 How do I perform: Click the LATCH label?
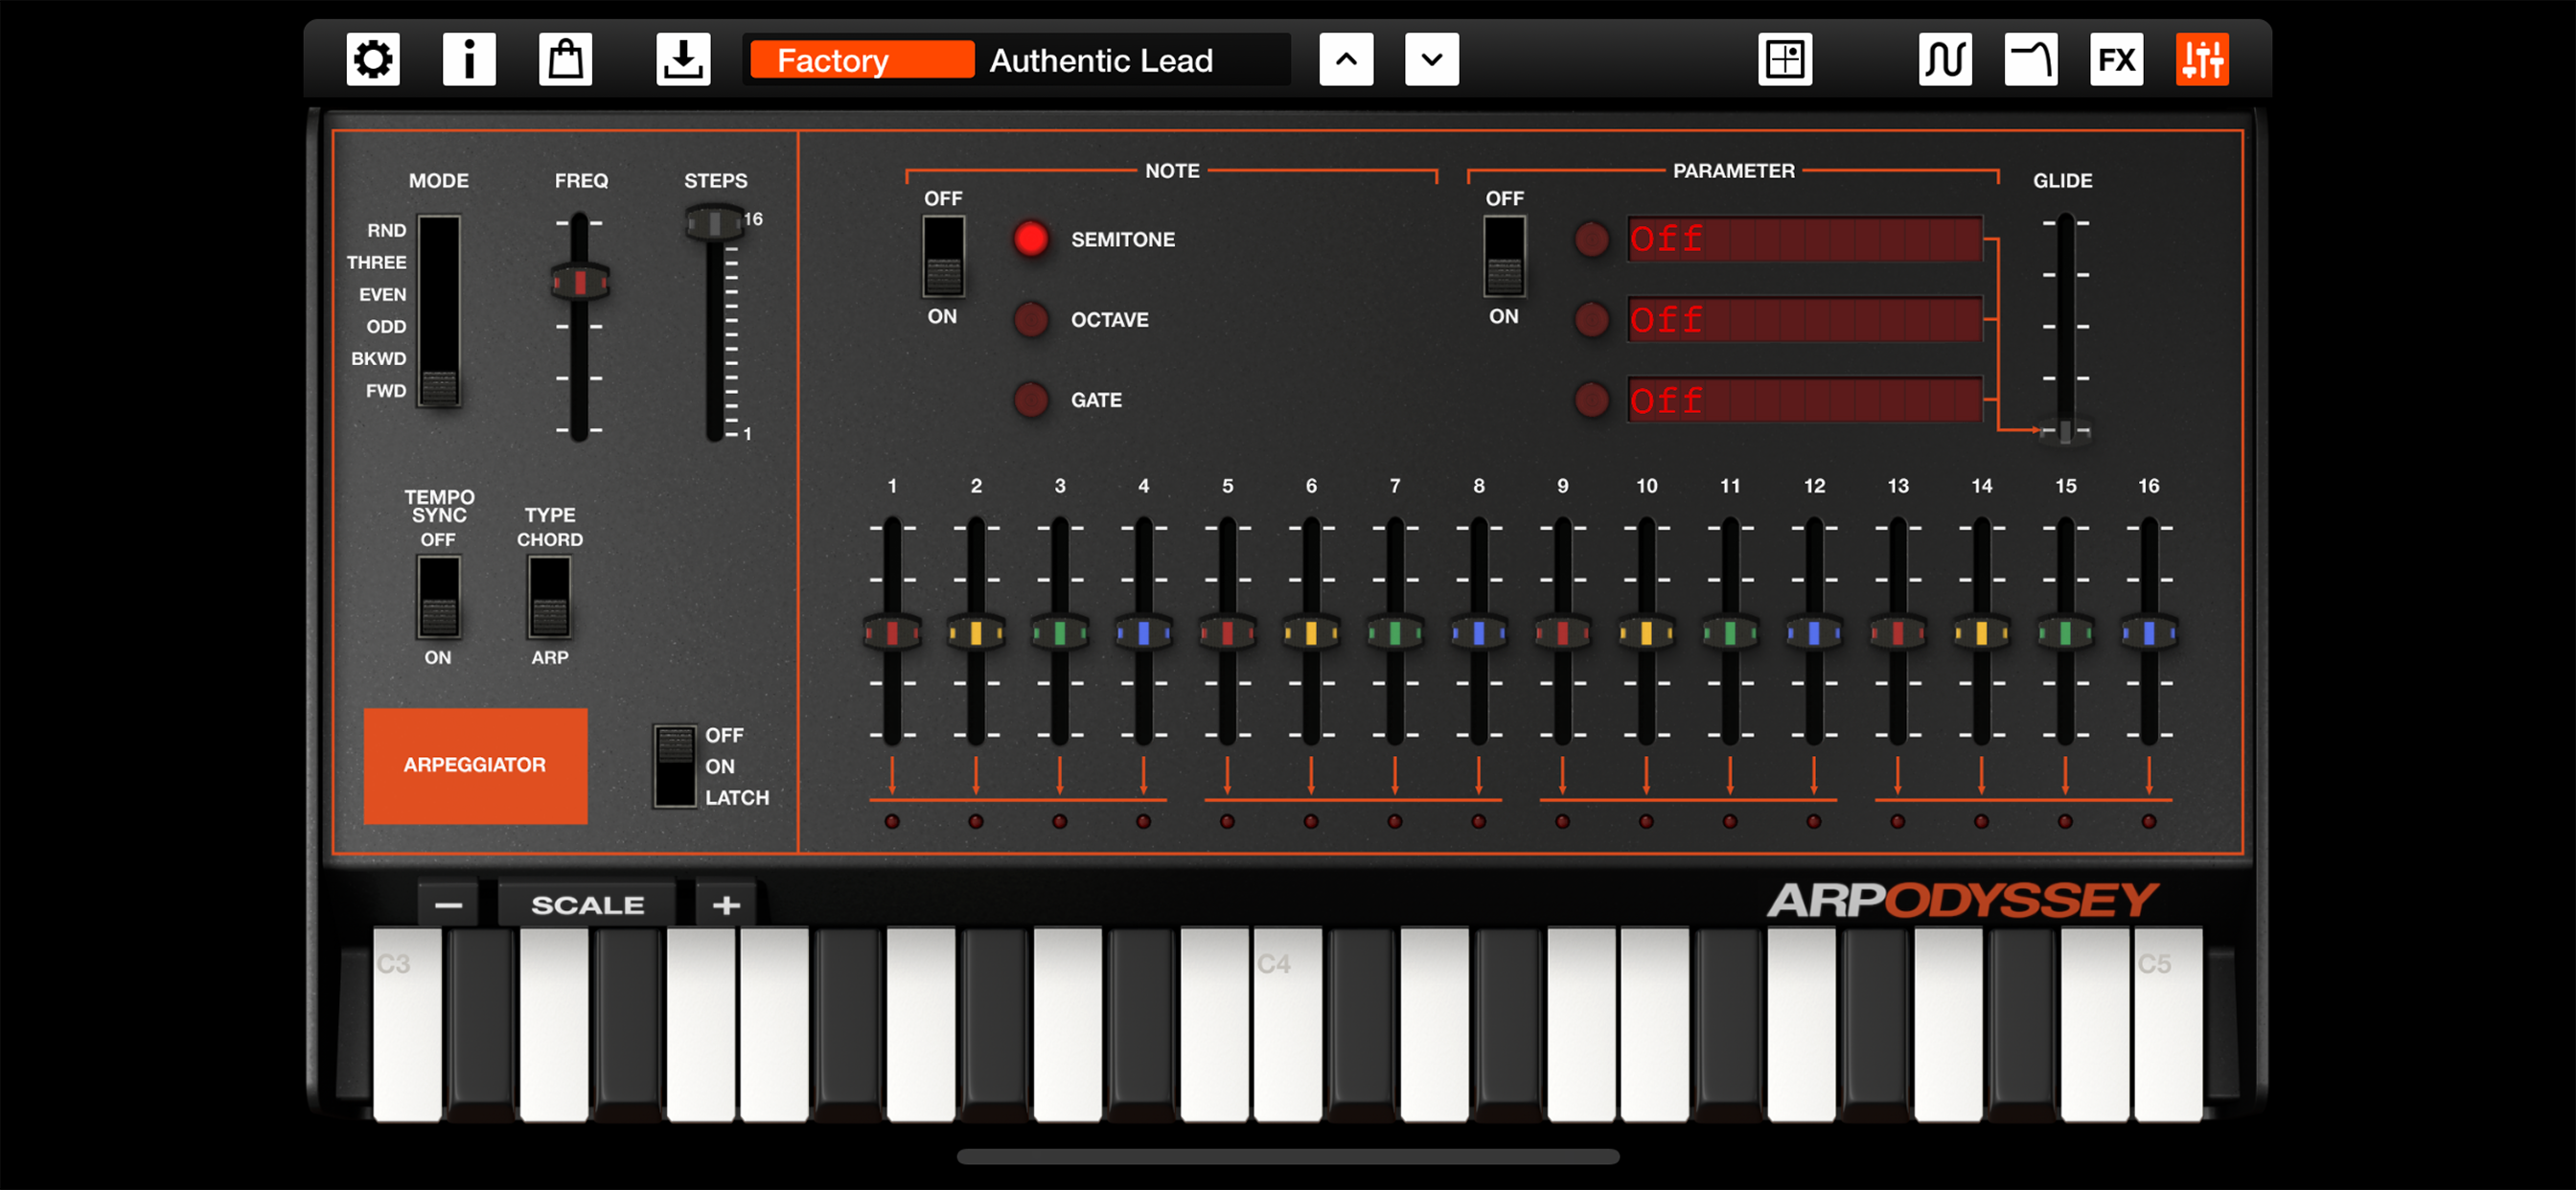[x=737, y=798]
